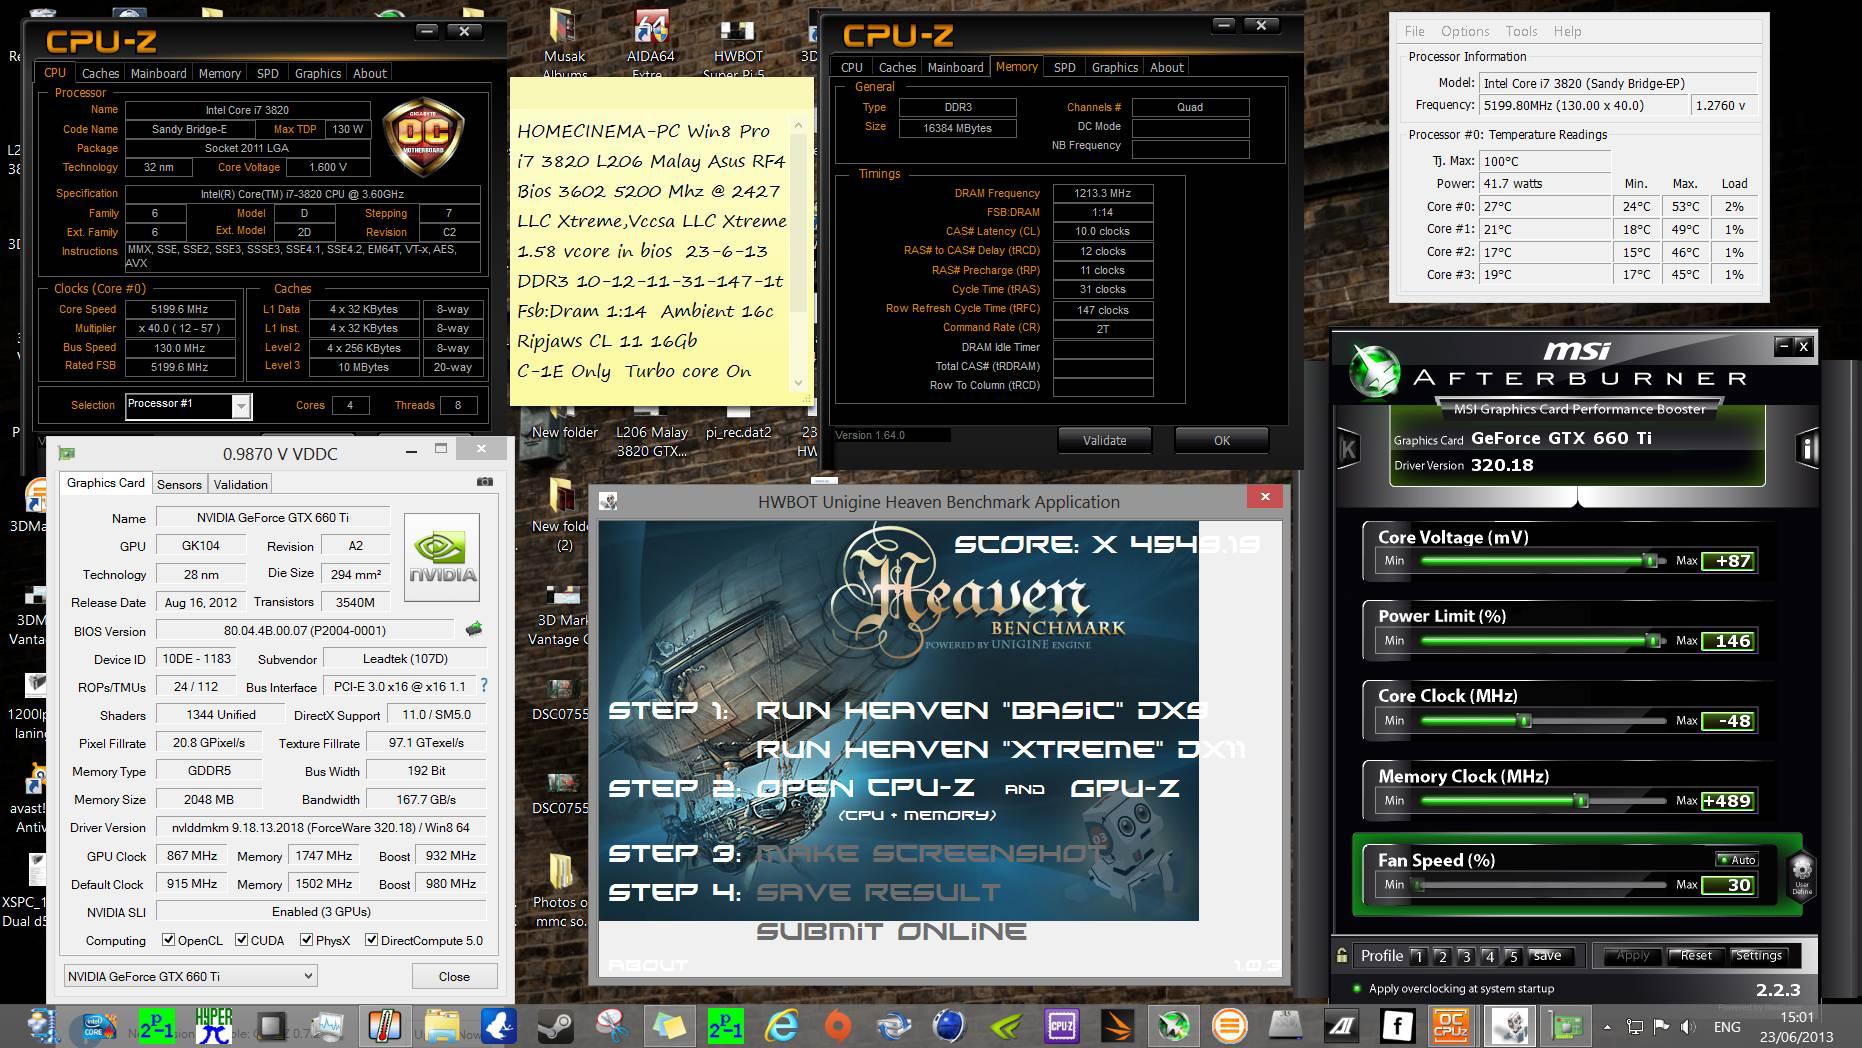This screenshot has height=1048, width=1862.
Task: Click the Intel Core taskbar icon
Action: pos(100,1025)
